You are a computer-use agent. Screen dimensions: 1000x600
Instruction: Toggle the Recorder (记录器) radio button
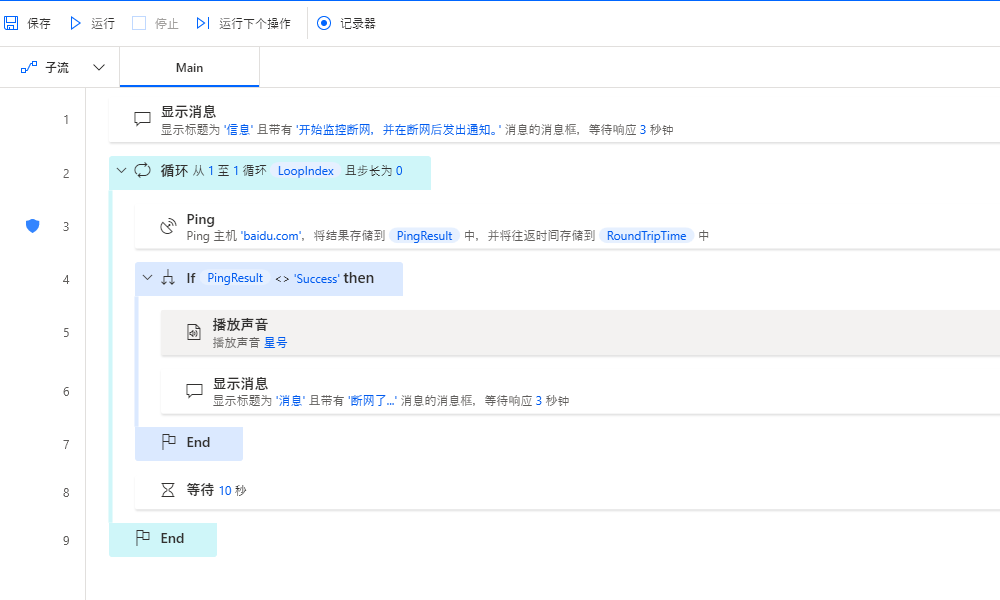324,23
